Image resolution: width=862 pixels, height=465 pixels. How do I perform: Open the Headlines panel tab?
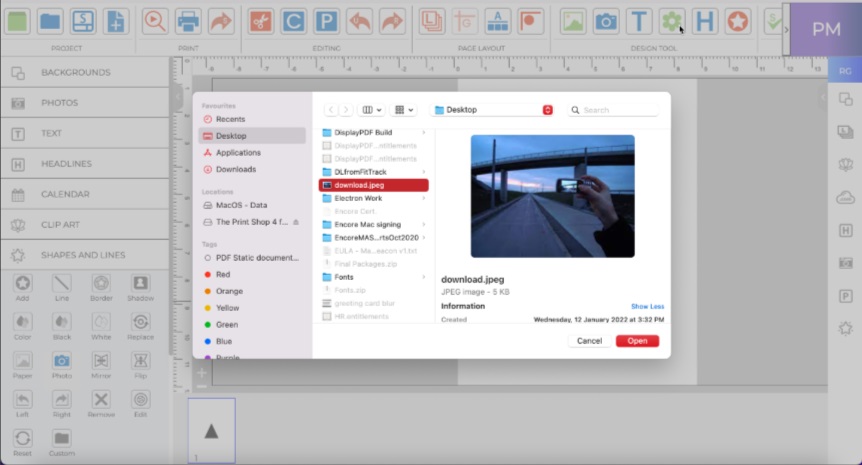click(x=85, y=164)
